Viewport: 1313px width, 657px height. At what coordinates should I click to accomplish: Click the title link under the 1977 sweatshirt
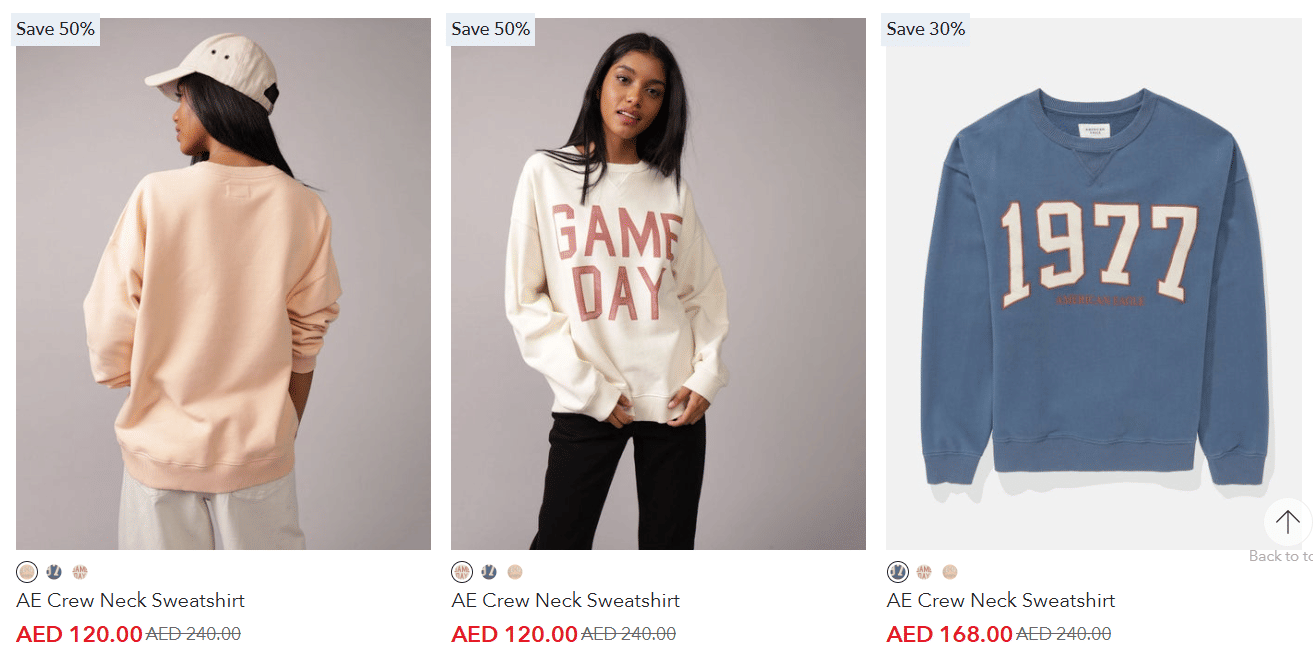pos(1001,601)
